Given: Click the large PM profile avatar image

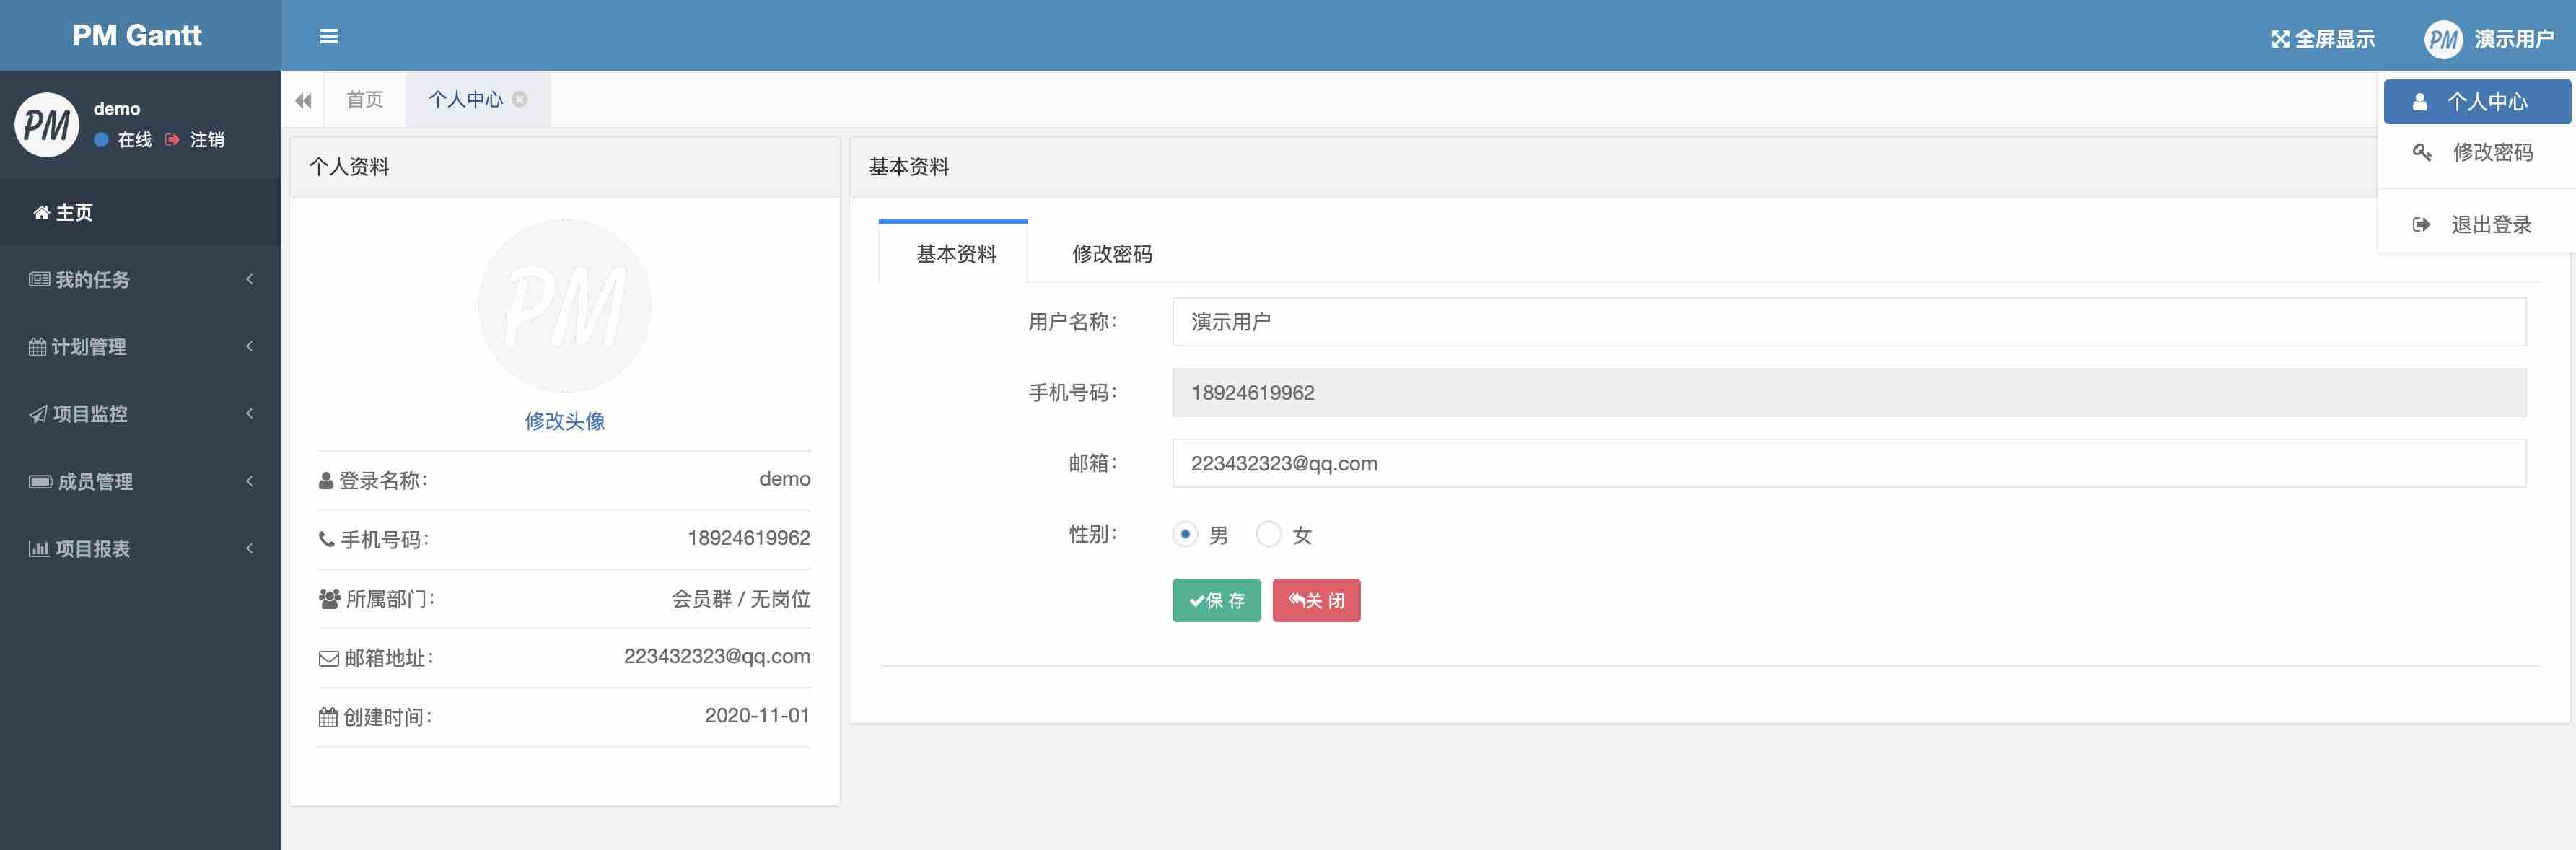Looking at the screenshot, I should click(x=565, y=306).
